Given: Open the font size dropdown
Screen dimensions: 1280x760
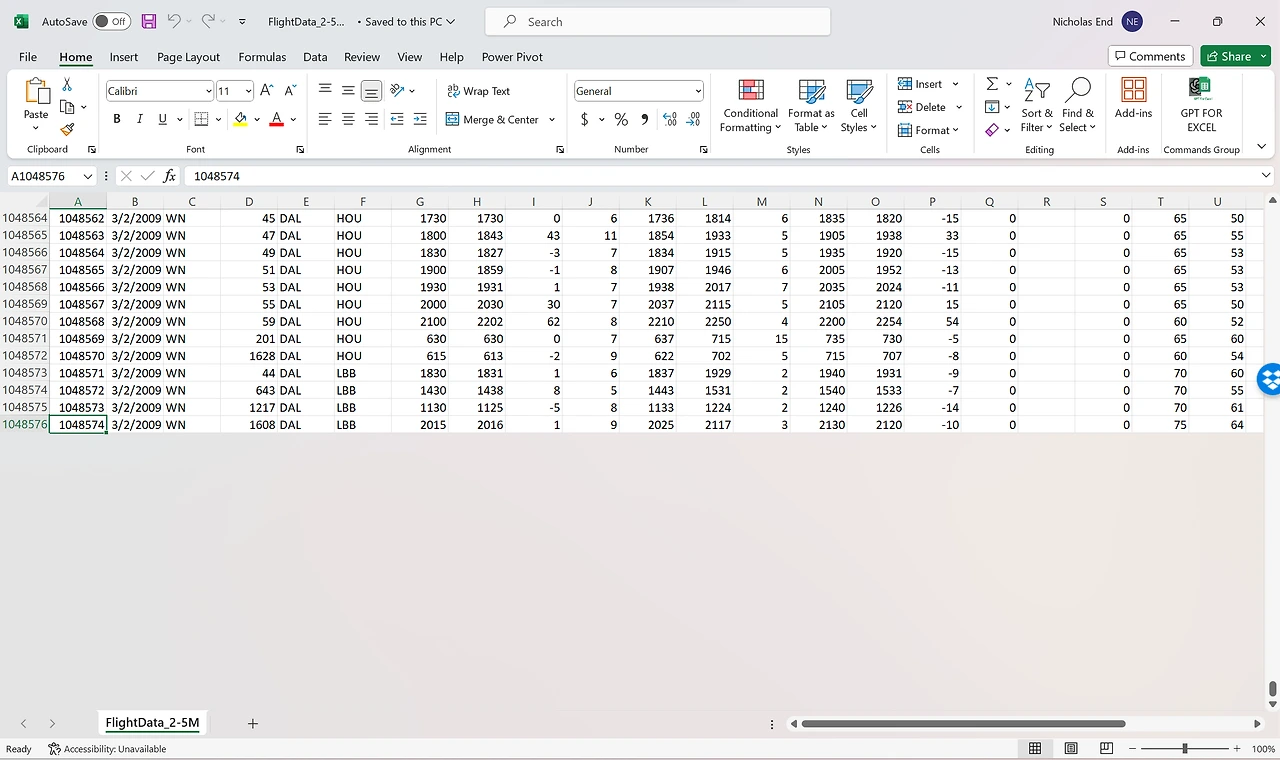Looking at the screenshot, I should [248, 91].
